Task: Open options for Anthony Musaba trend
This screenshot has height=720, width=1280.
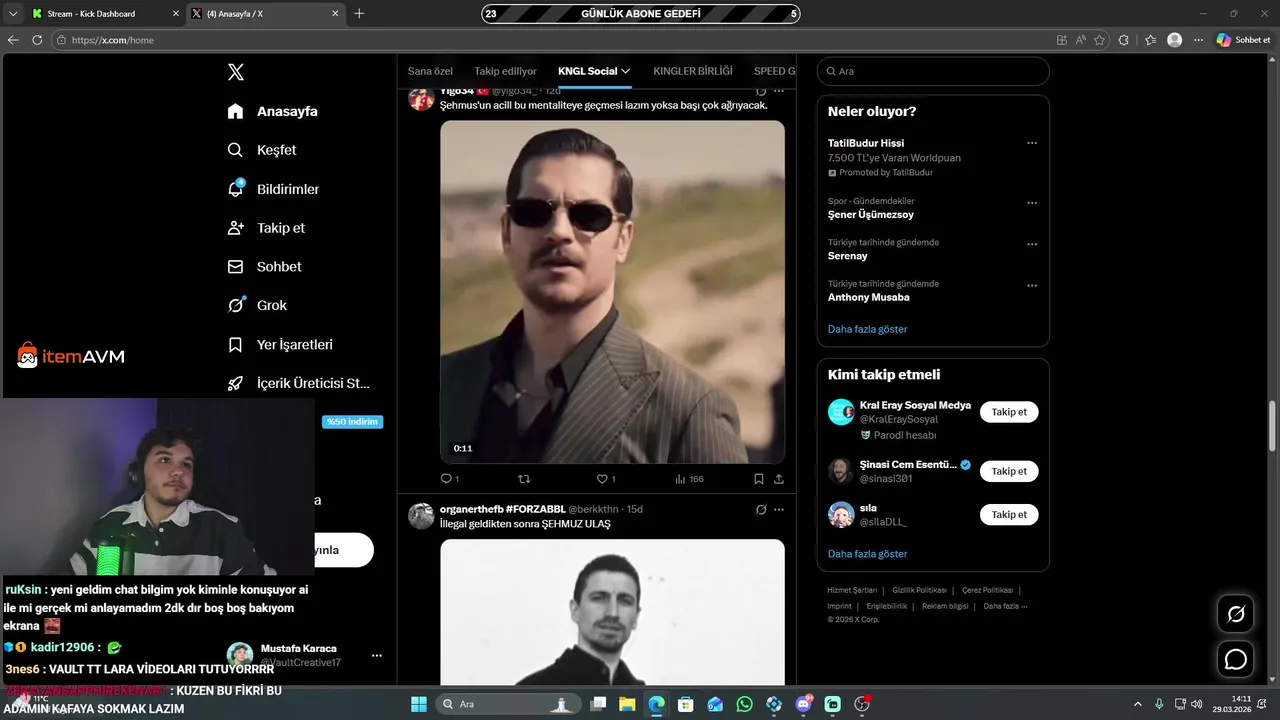Action: [x=1032, y=285]
